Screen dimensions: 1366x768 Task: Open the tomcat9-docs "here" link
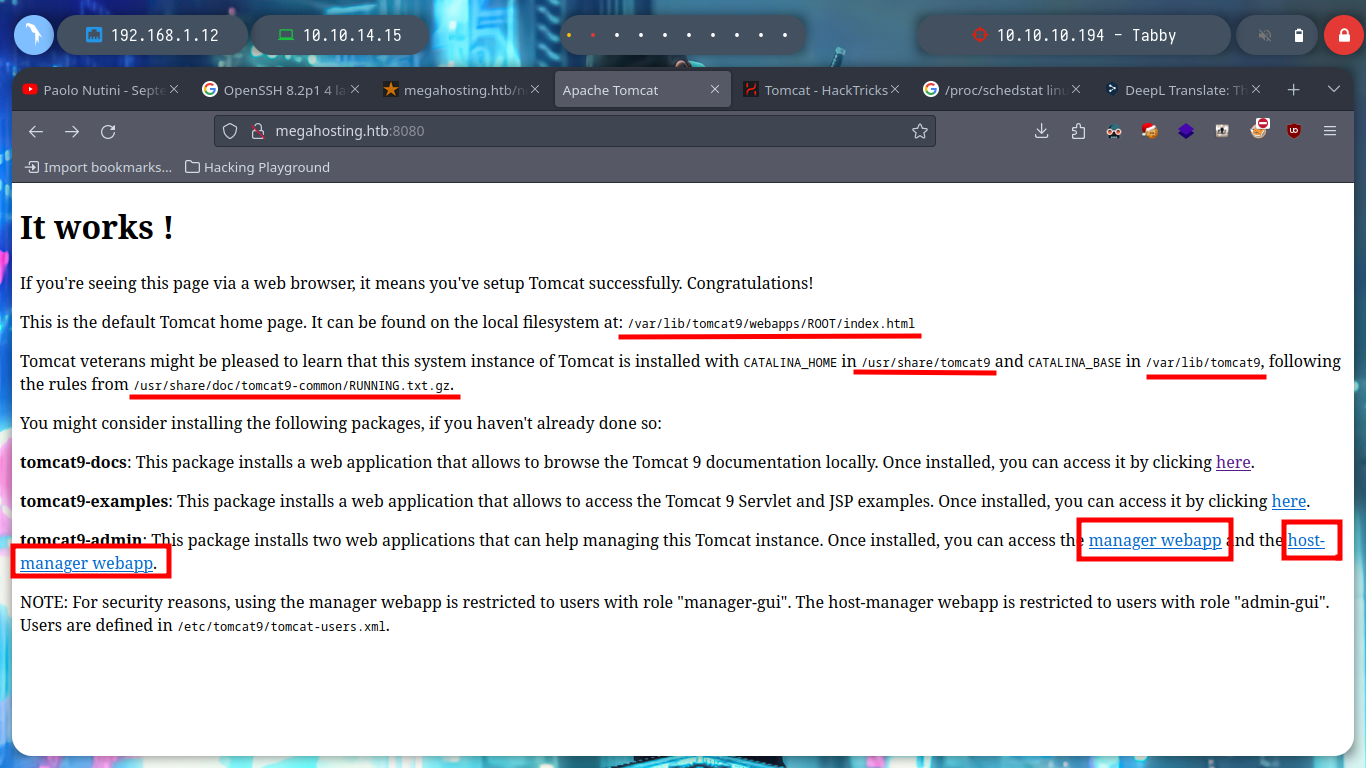coord(1233,462)
